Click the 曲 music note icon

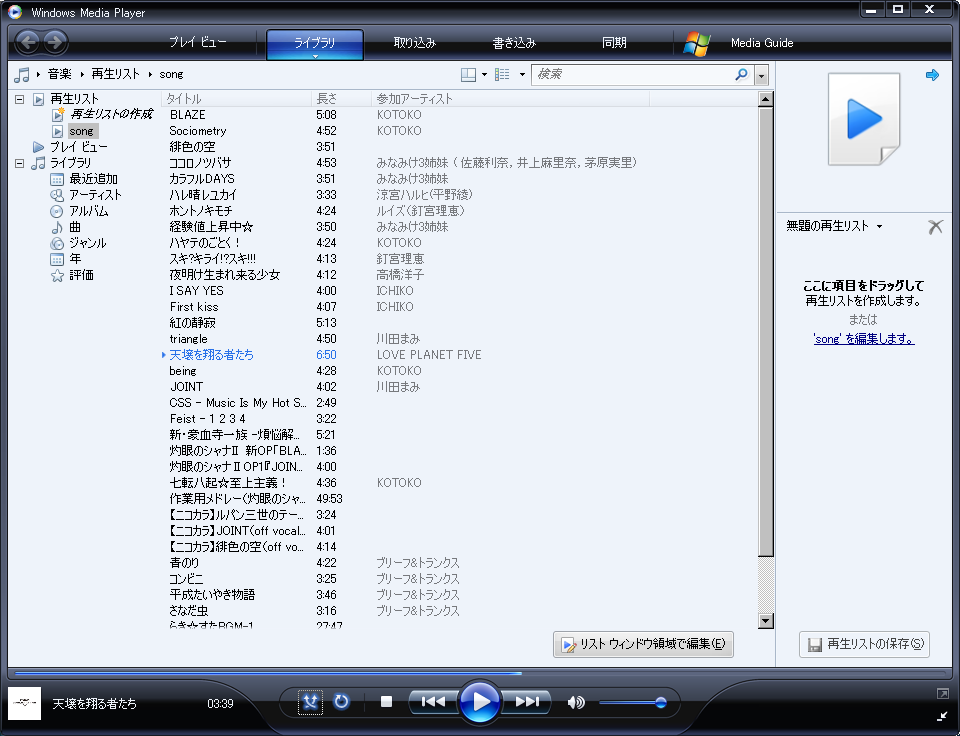coord(57,227)
